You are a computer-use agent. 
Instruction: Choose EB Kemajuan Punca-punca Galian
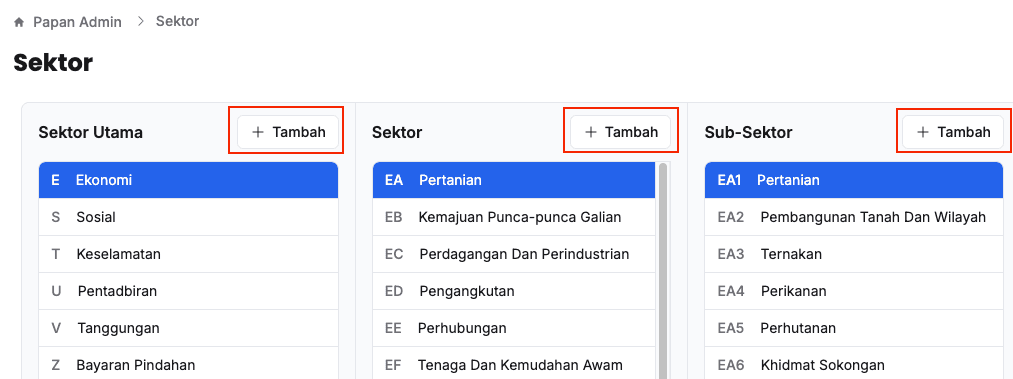tap(514, 217)
